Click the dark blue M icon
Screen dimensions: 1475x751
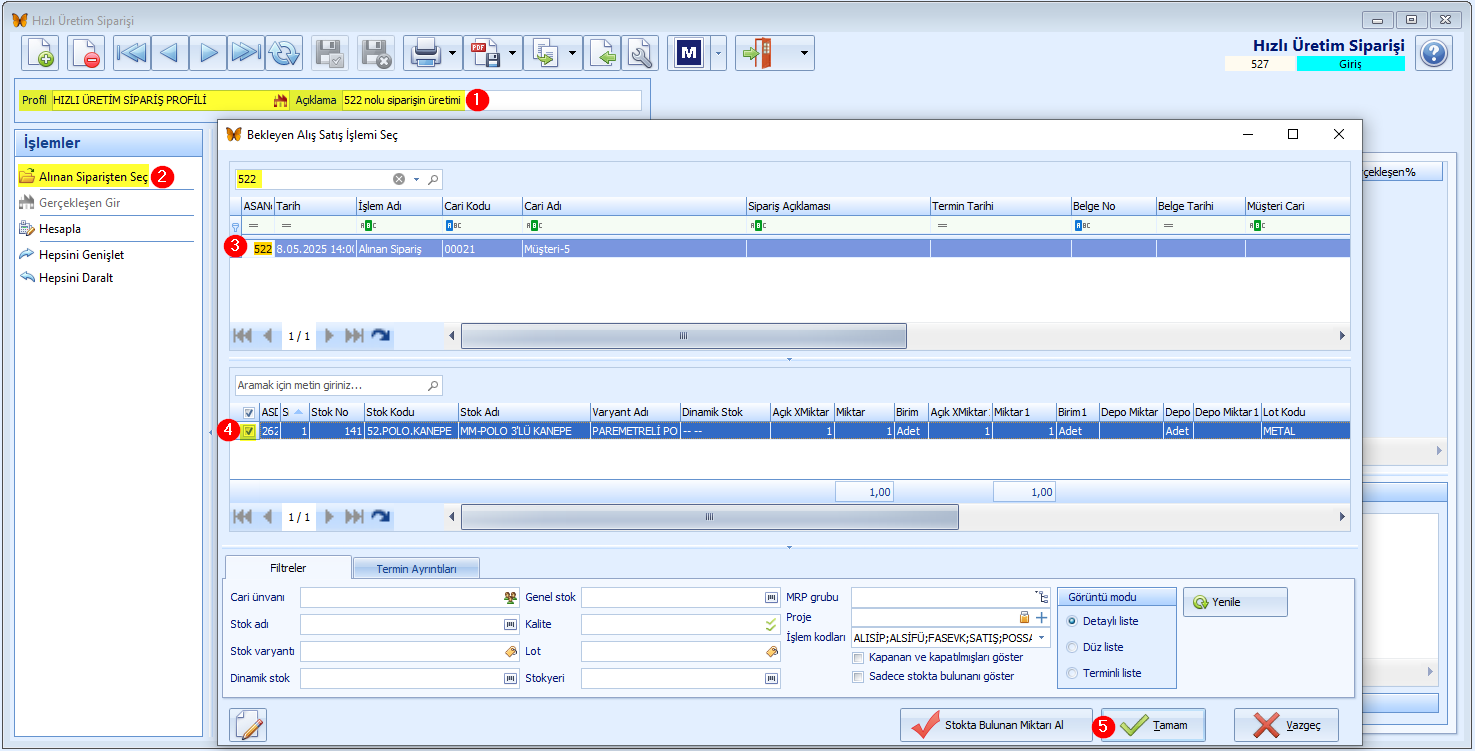[x=688, y=53]
